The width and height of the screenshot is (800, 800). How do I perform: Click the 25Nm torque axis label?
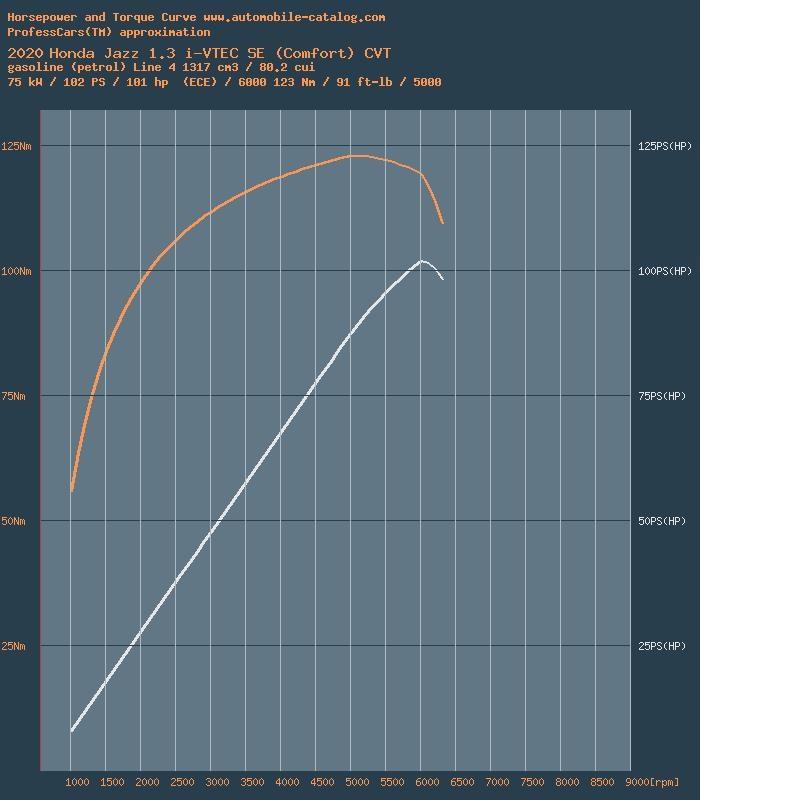13,646
